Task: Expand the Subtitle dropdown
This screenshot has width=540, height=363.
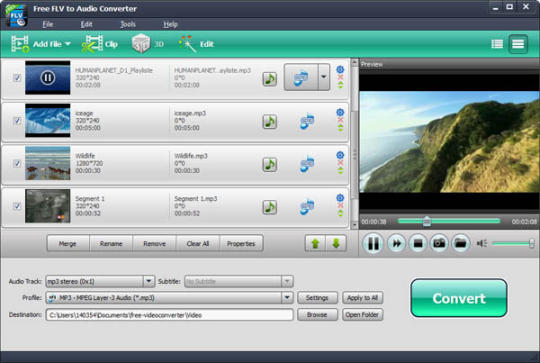Action: coord(287,281)
